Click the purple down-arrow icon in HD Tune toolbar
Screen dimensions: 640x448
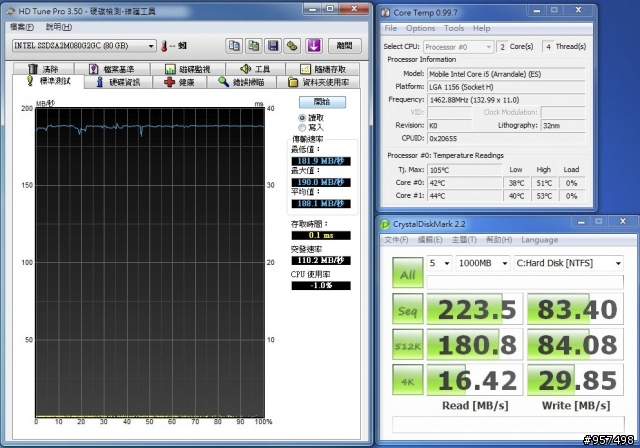[313, 46]
